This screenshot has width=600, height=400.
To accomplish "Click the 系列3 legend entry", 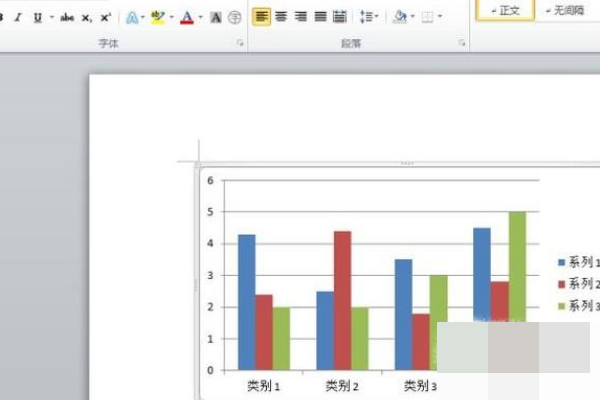I will 579,306.
